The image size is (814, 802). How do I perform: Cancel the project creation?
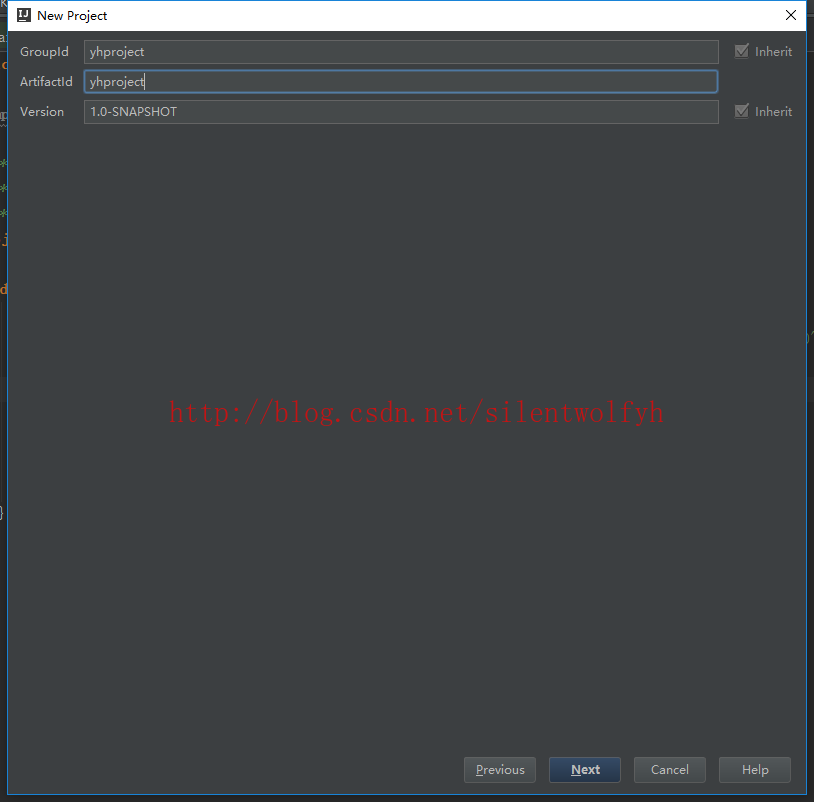tap(669, 770)
